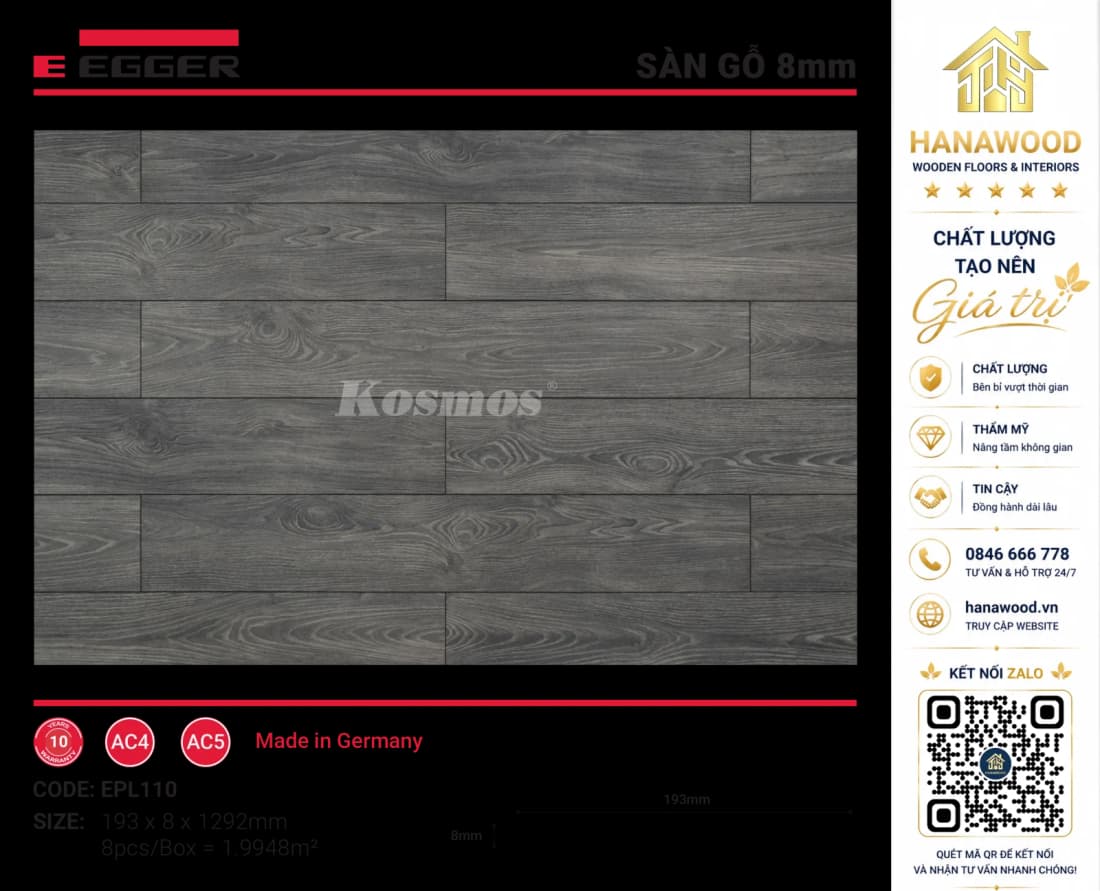The width and height of the screenshot is (1100, 891).
Task: Click "QUÉT MÃ QR ĐỂ KẾT NỐI" text
Action: [x=995, y=854]
